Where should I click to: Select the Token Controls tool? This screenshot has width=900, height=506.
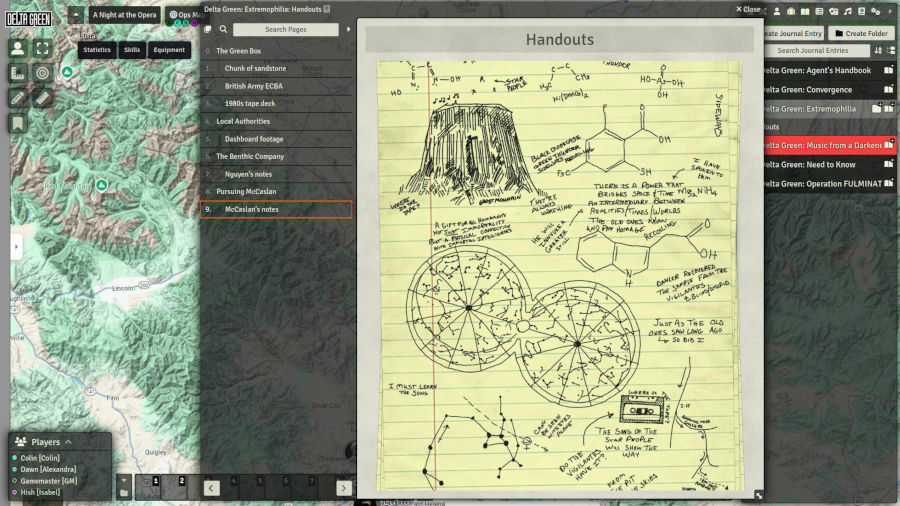[x=18, y=48]
